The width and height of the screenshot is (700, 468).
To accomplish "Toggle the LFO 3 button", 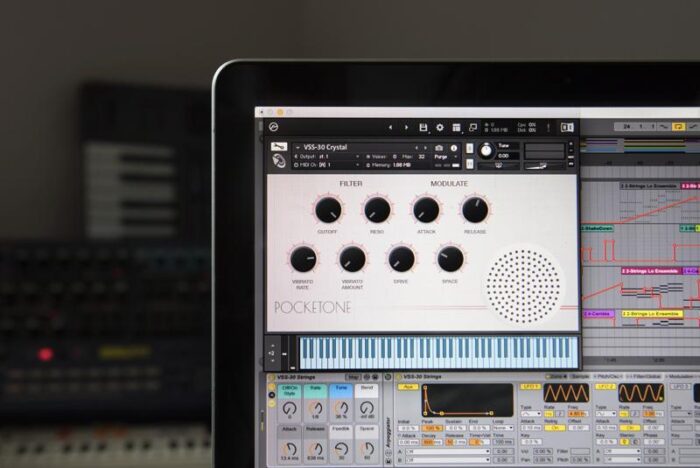I will (x=679, y=387).
